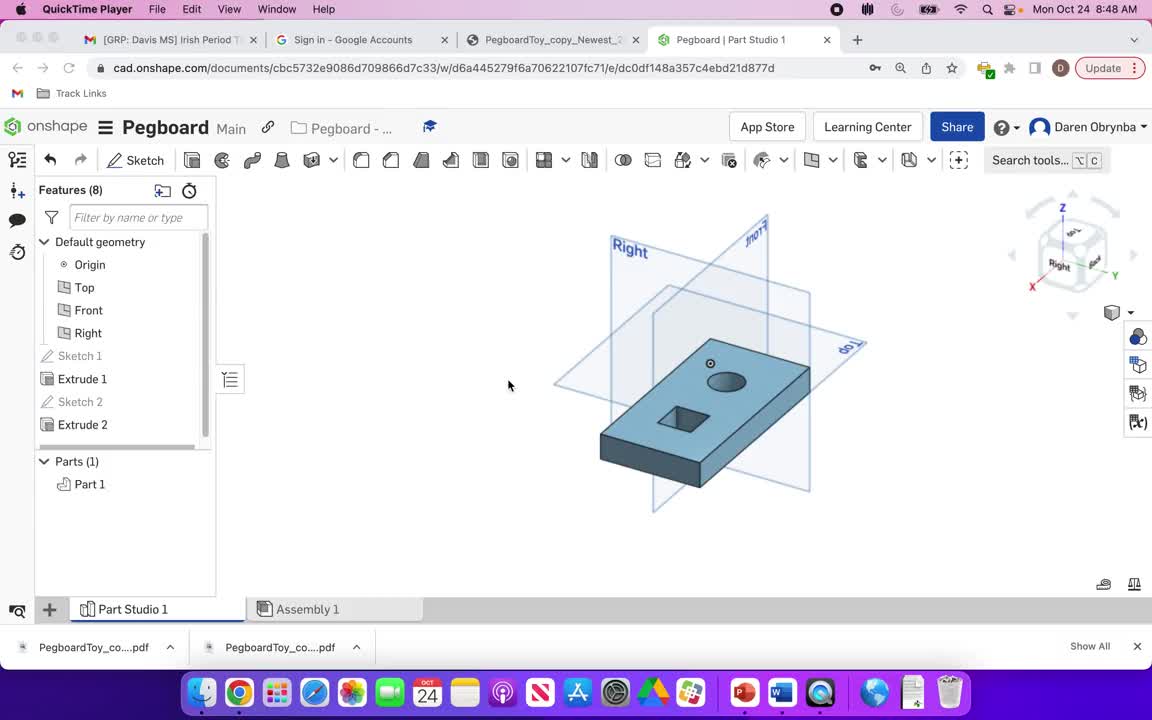Select the Transform tool
This screenshot has height=720, width=1152.
(683, 160)
